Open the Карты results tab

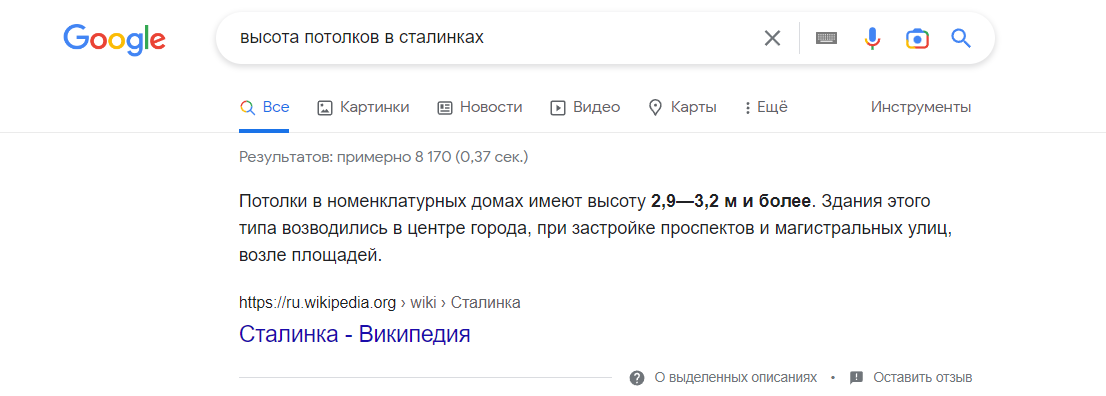pos(682,107)
